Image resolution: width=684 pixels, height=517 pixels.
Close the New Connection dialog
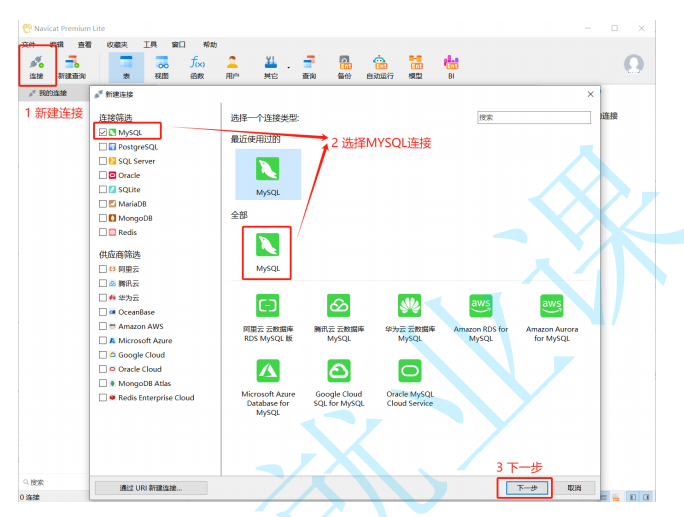pyautogui.click(x=590, y=94)
